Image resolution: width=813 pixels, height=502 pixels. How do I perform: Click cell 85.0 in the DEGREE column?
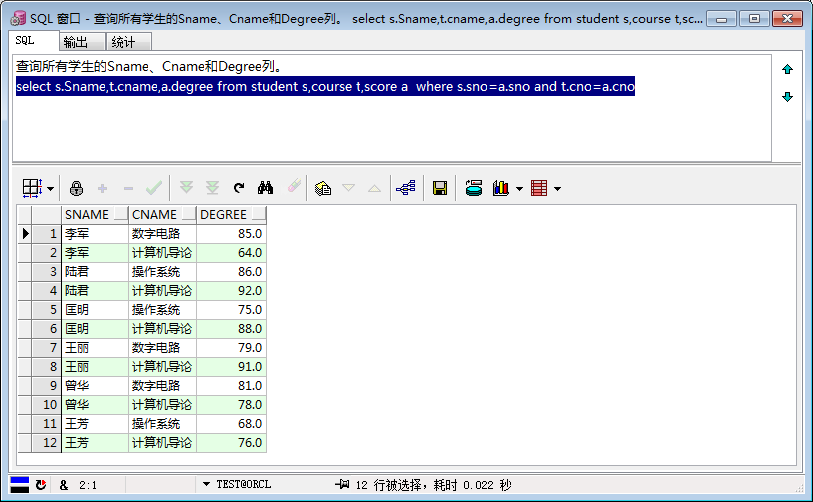(x=232, y=234)
